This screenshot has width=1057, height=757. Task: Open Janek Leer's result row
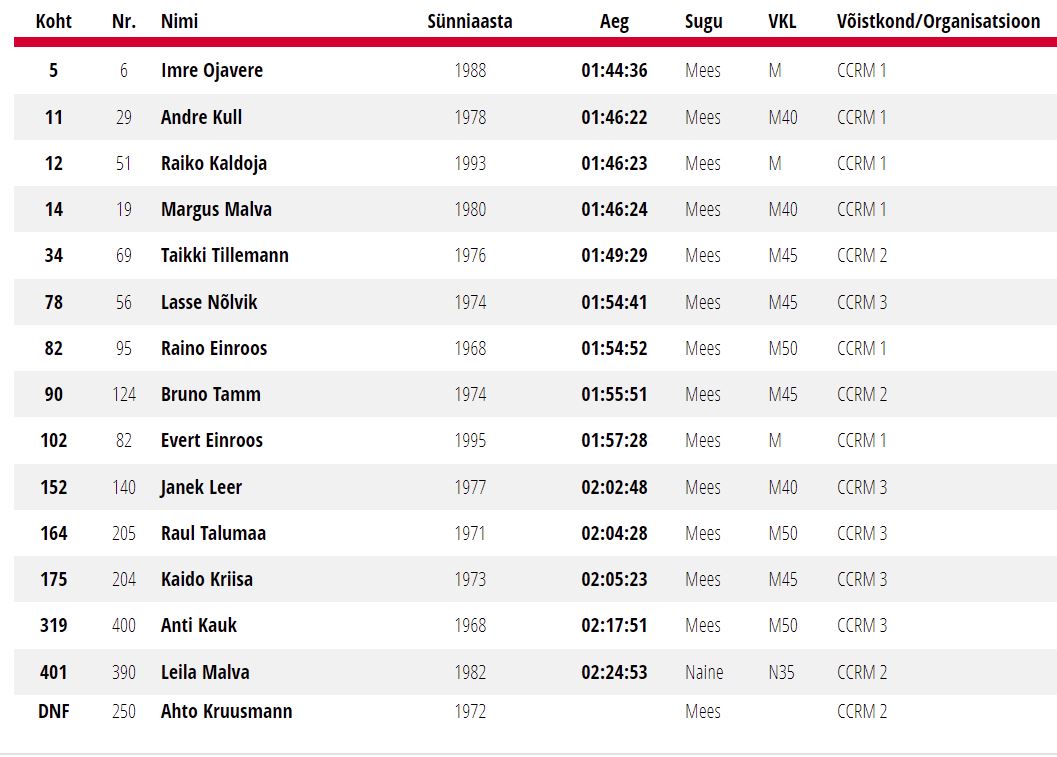tap(201, 487)
